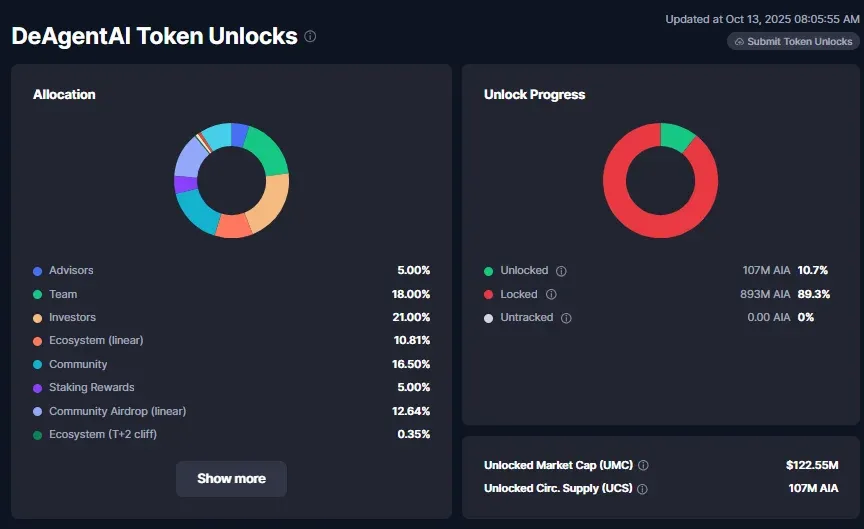The width and height of the screenshot is (864, 529).
Task: Click the Community legend label
Action: tap(78, 364)
